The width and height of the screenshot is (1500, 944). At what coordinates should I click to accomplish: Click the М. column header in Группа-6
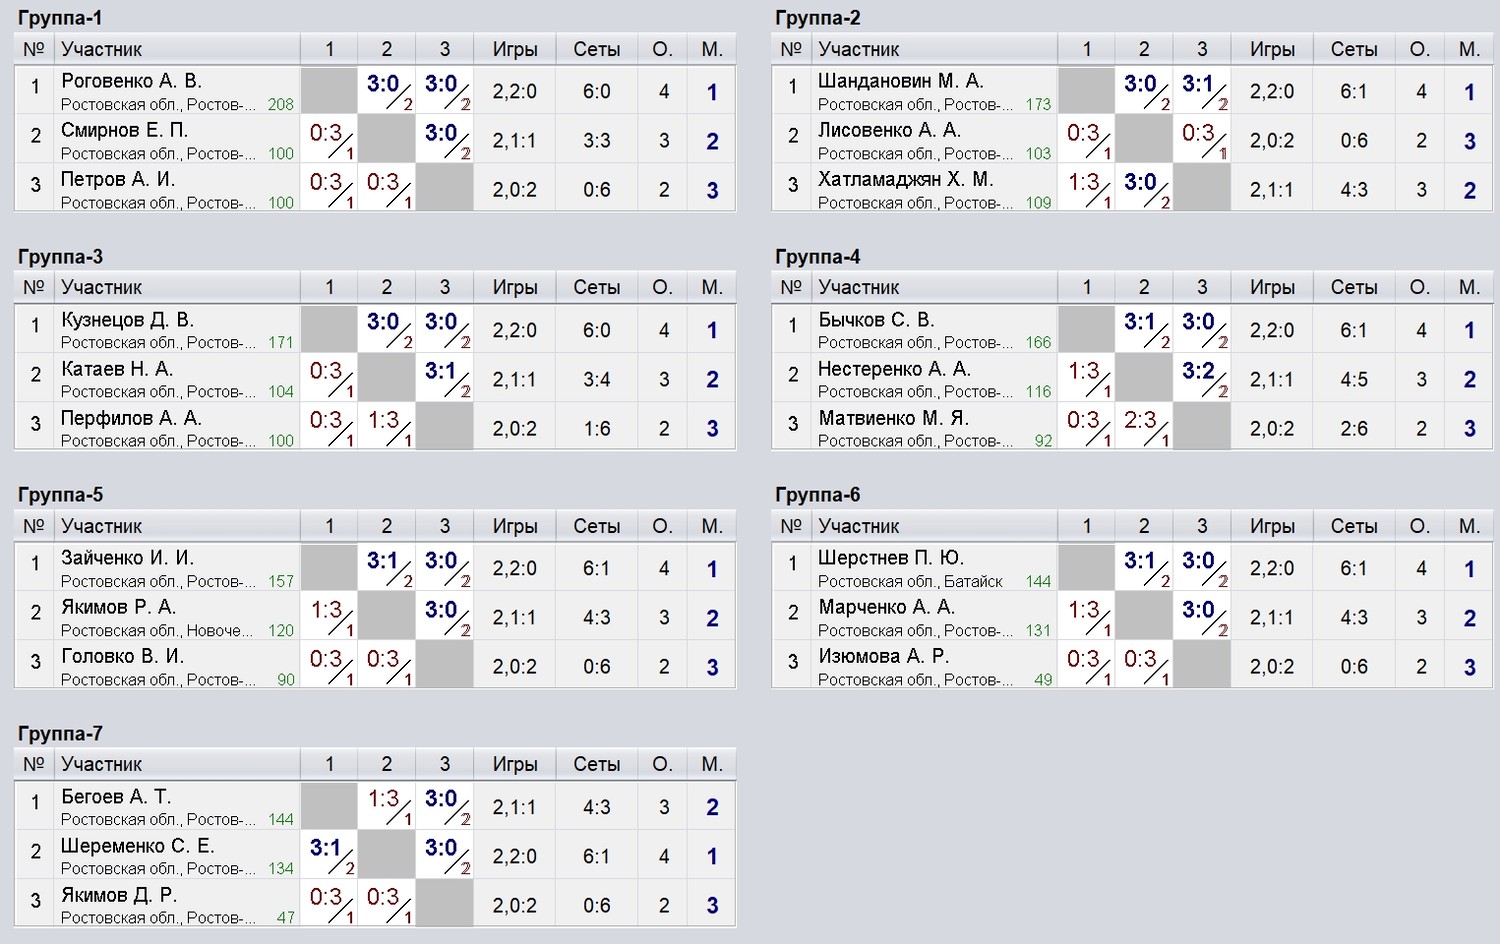(1469, 526)
